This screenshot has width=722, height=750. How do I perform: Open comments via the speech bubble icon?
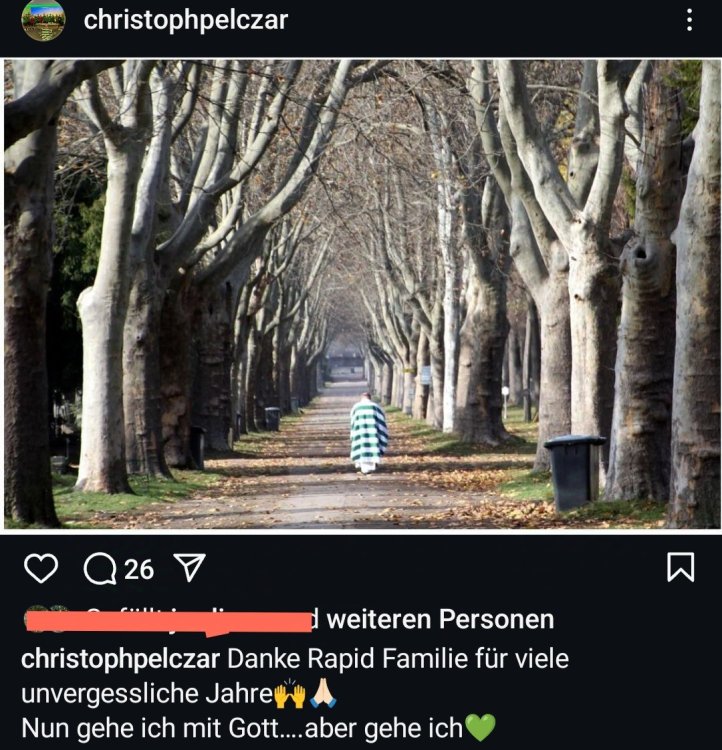click(100, 569)
